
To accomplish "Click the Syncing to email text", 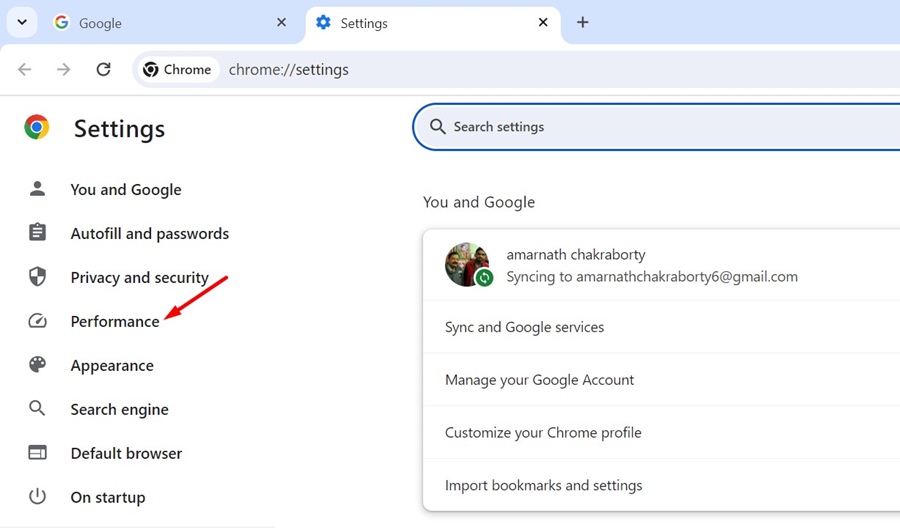I will coord(652,277).
